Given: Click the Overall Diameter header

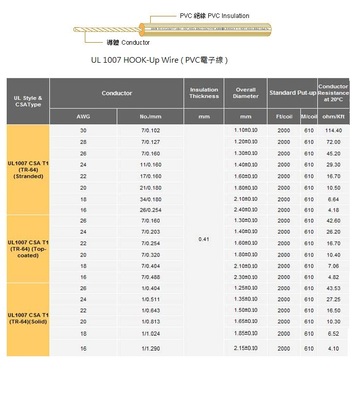Looking at the screenshot, I should point(246,93).
